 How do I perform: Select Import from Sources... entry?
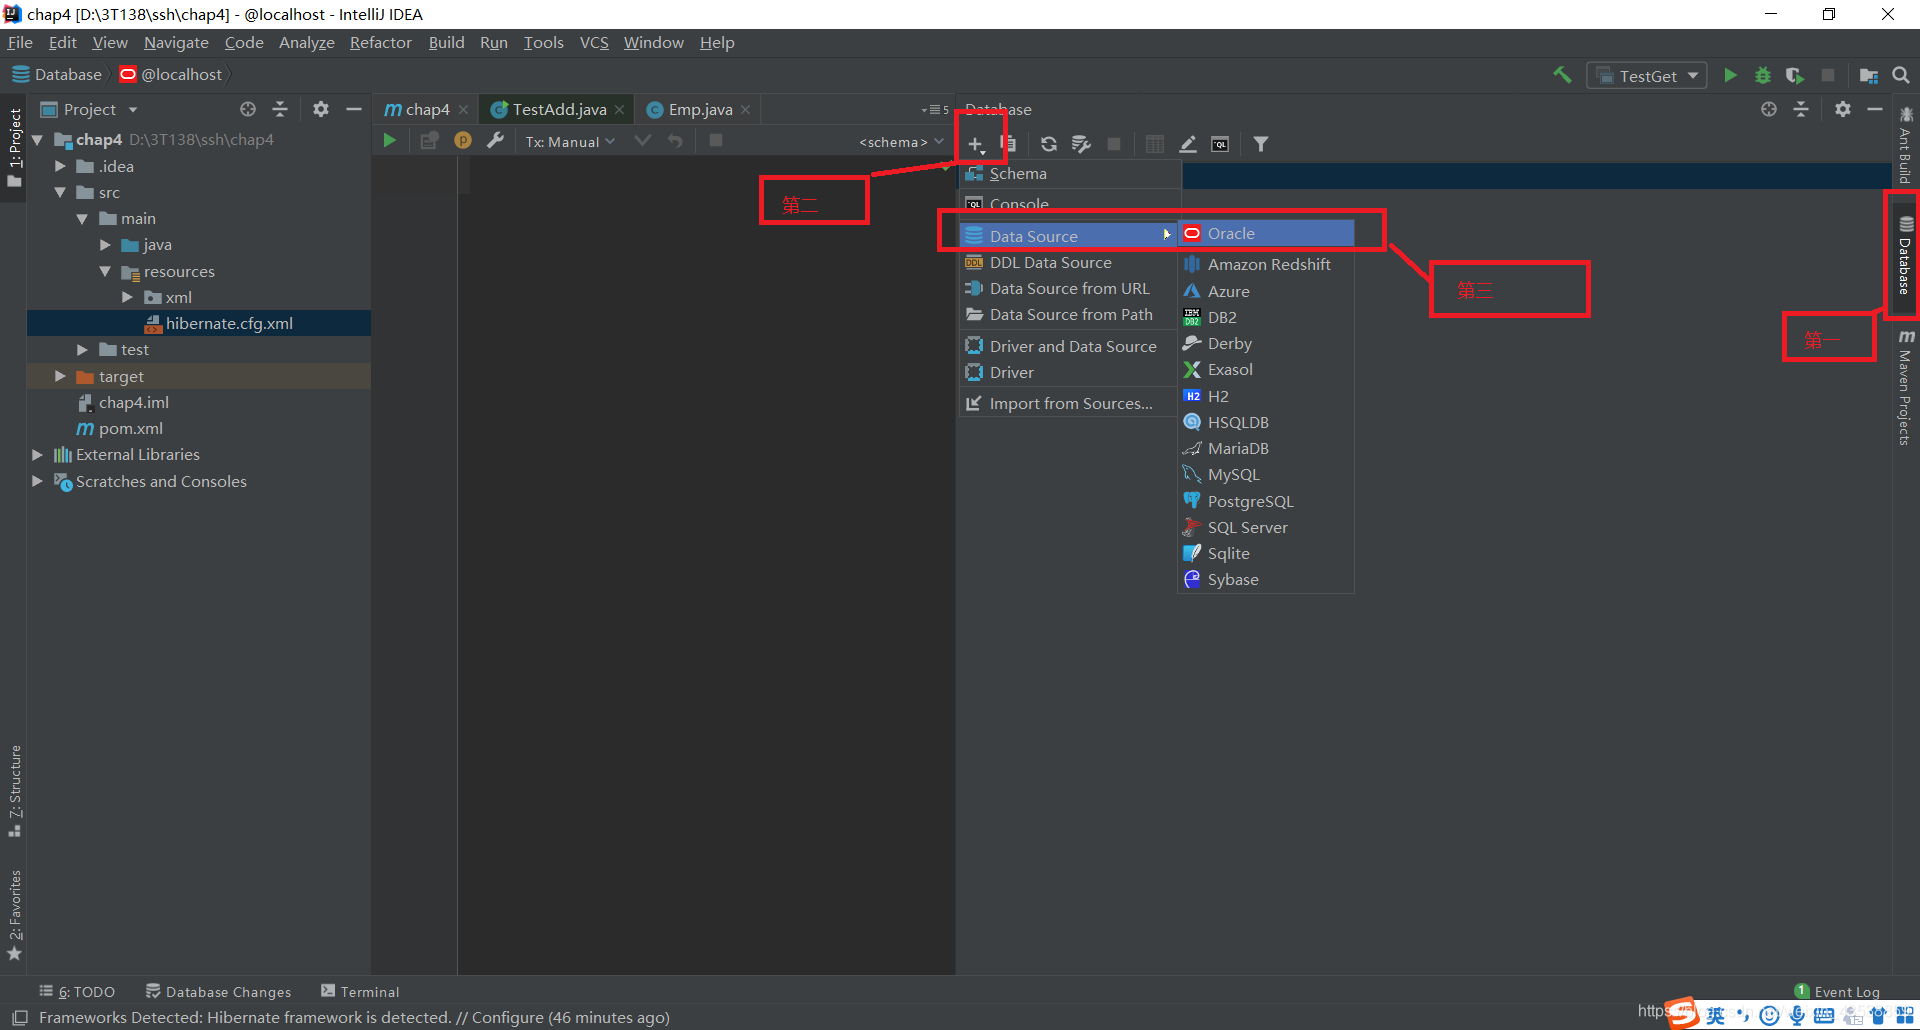(1068, 403)
